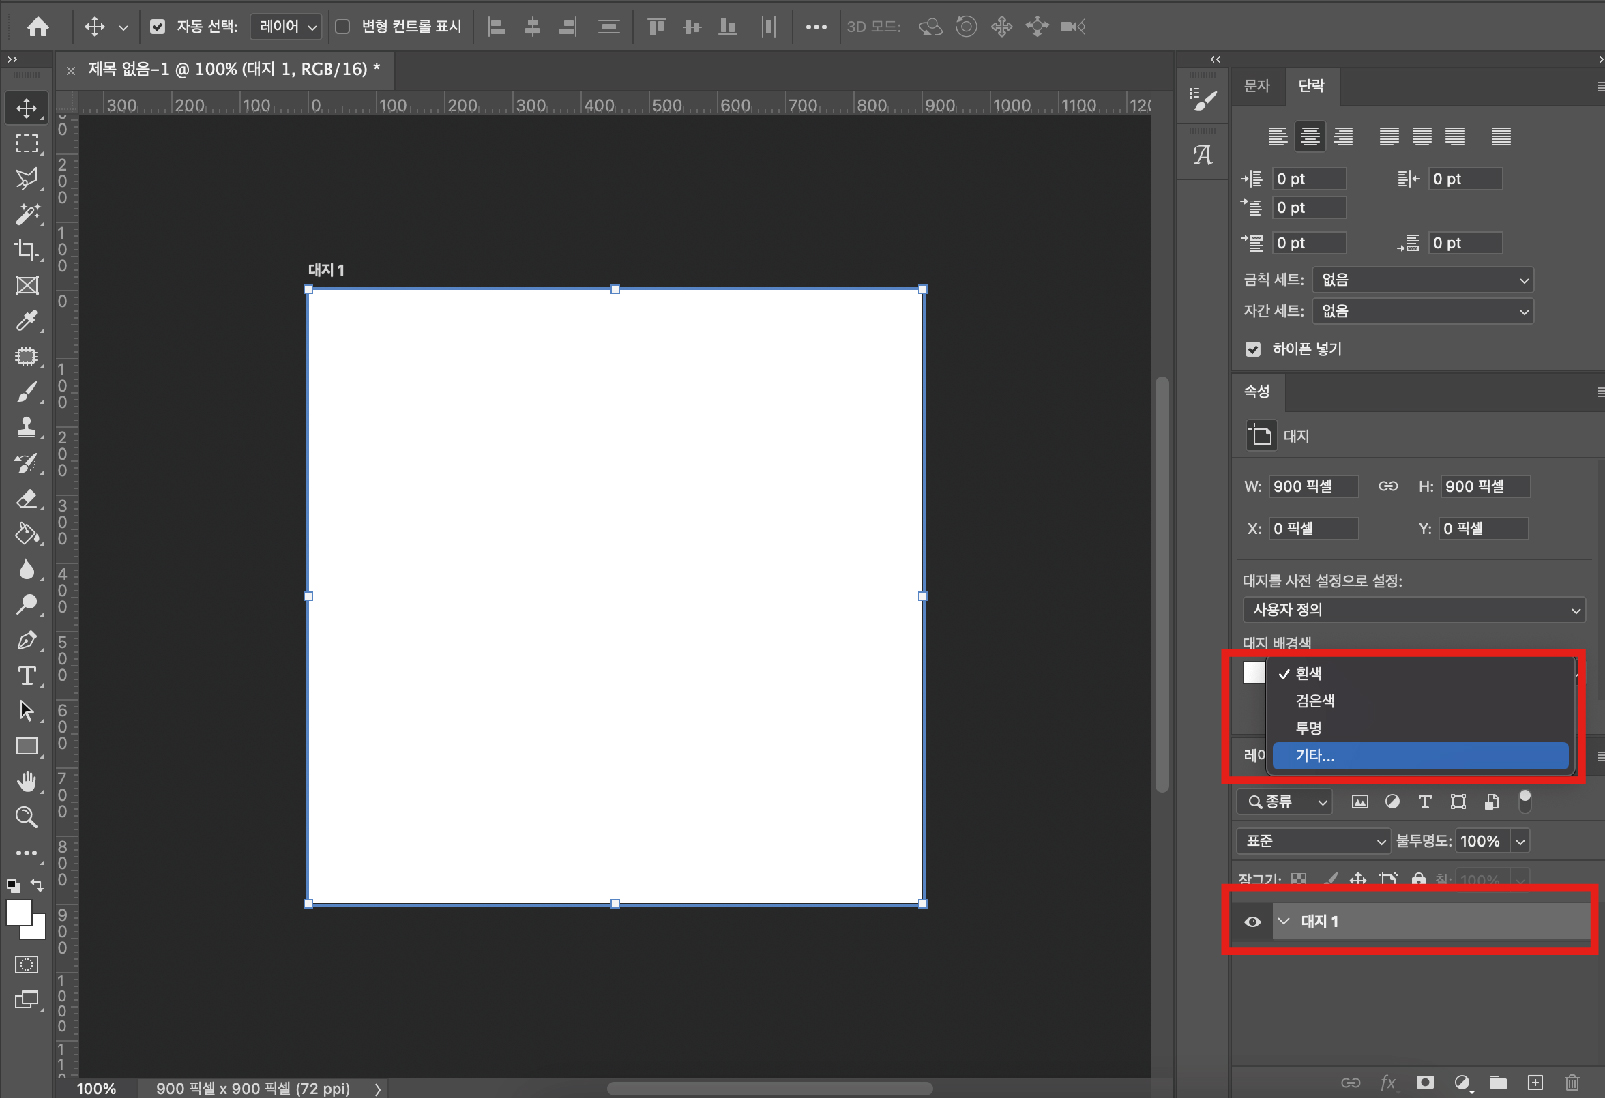The height and width of the screenshot is (1099, 1605).
Task: Open brush settings panel icon
Action: 1204,98
